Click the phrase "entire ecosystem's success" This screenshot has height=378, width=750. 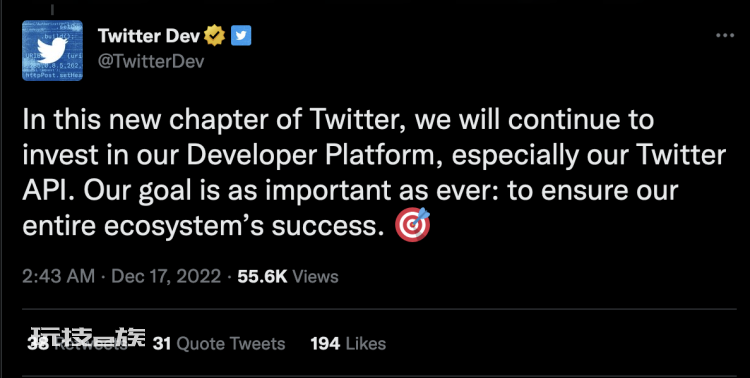[203, 226]
